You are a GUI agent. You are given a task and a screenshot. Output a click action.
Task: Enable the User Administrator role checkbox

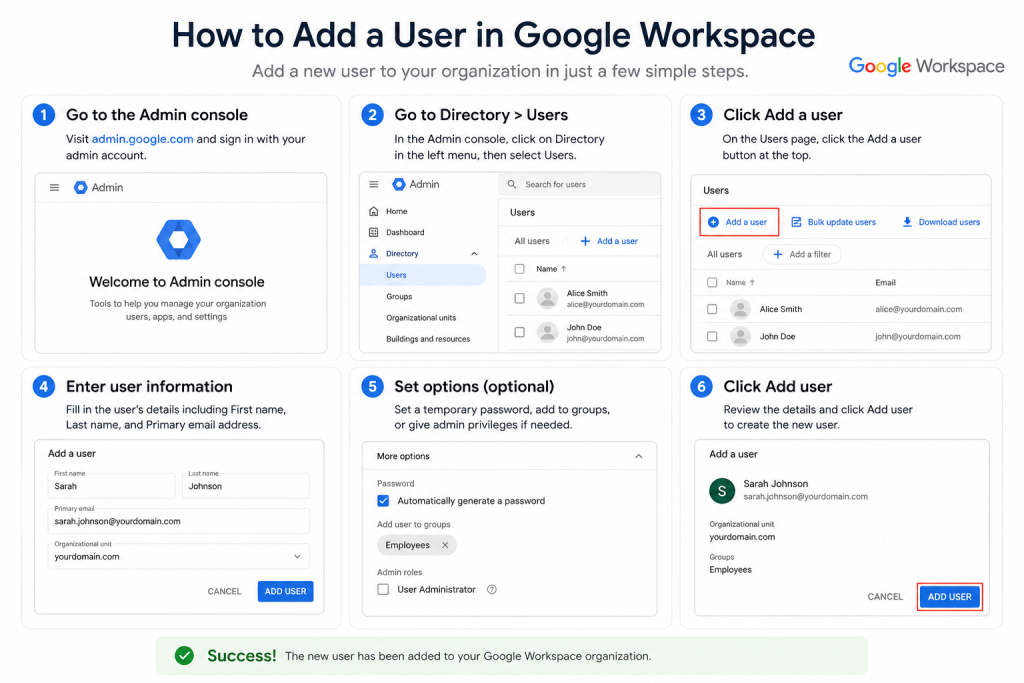pyautogui.click(x=383, y=589)
